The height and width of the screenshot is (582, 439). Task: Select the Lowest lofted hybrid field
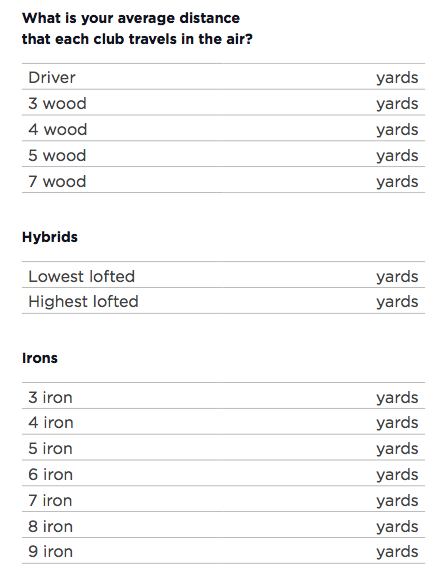click(x=223, y=275)
